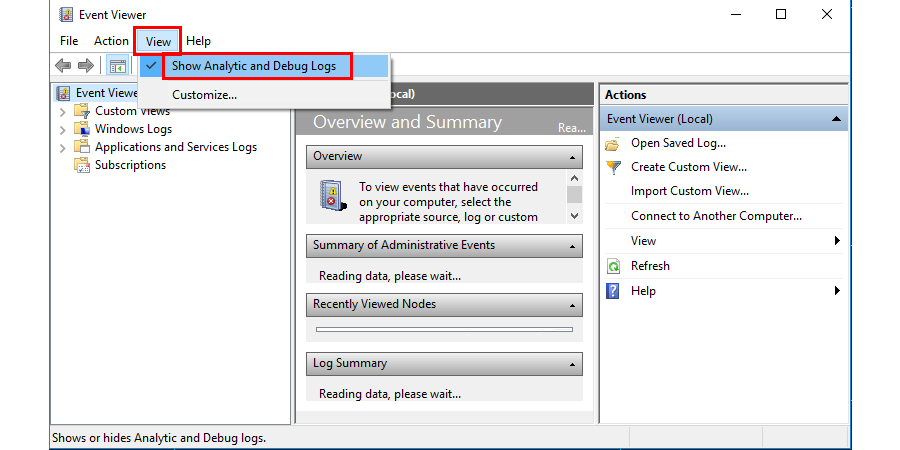Screen dimensions: 900x450
Task: Click Open Saved Log... action
Action: pos(678,143)
